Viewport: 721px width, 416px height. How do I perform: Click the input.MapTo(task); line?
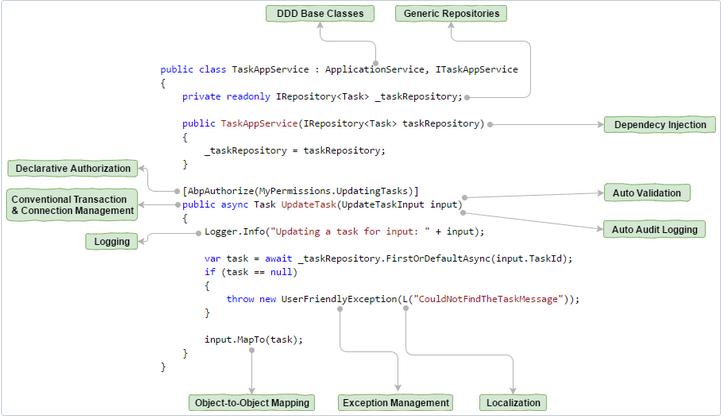[254, 340]
